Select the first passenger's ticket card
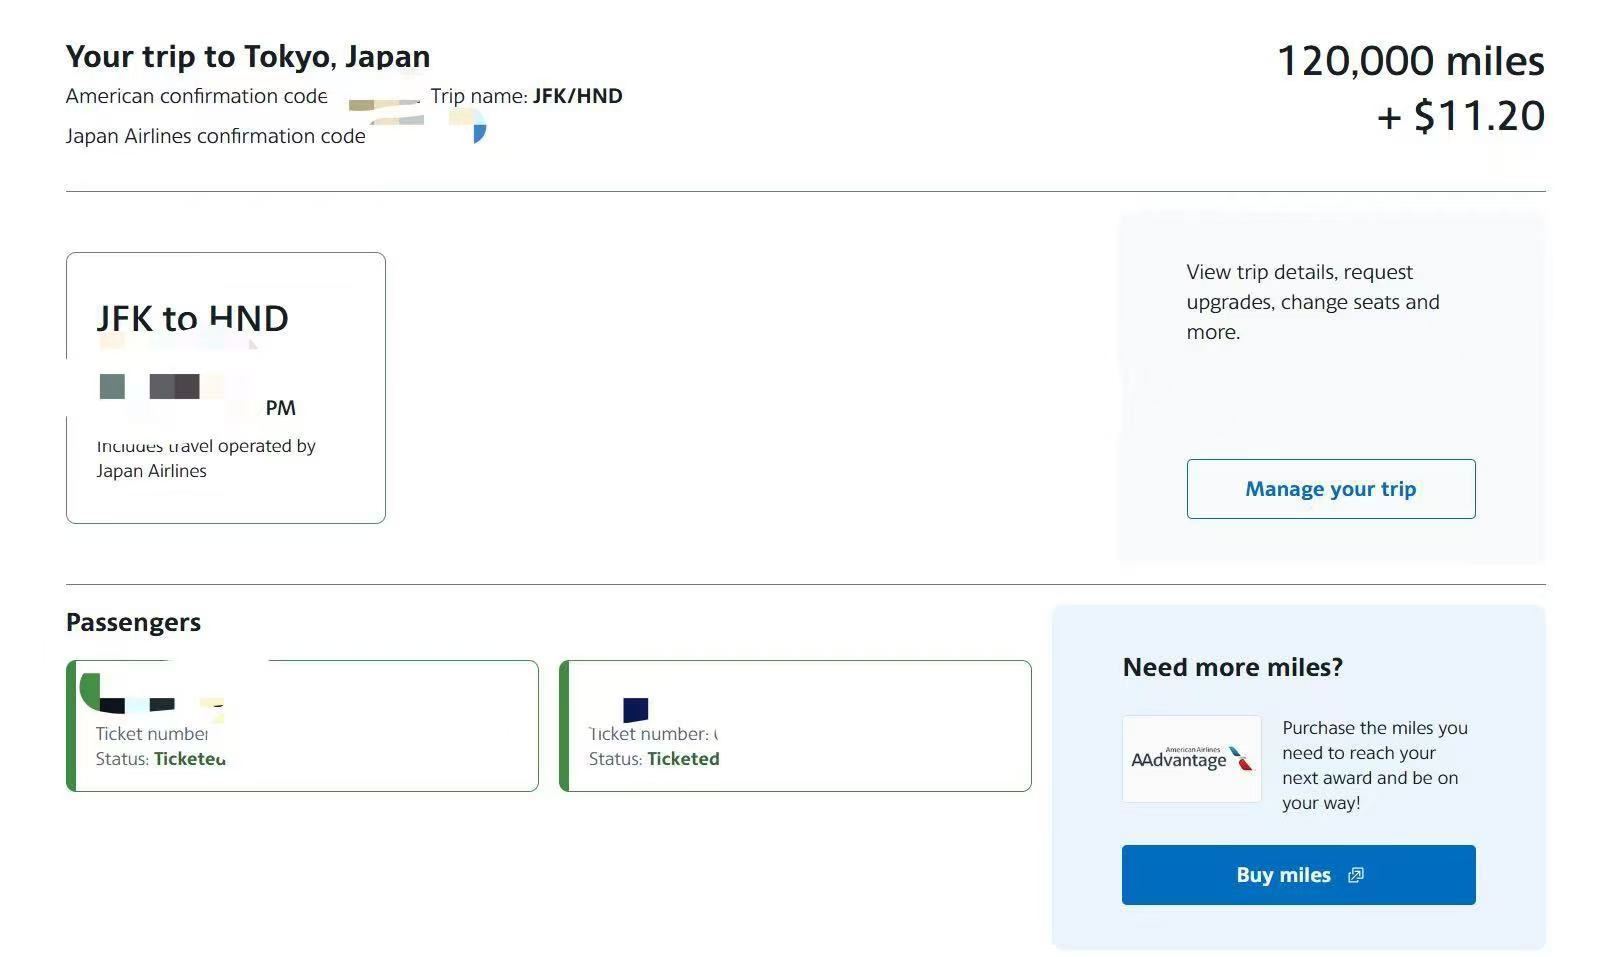The width and height of the screenshot is (1601, 957). [302, 725]
